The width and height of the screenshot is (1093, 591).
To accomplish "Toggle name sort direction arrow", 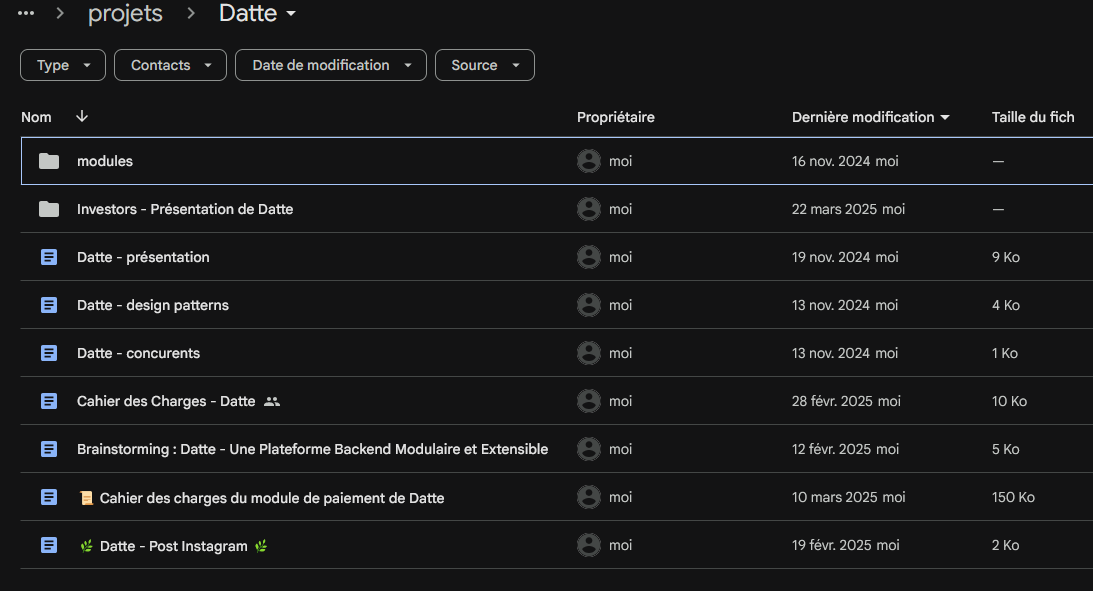I will tap(82, 117).
